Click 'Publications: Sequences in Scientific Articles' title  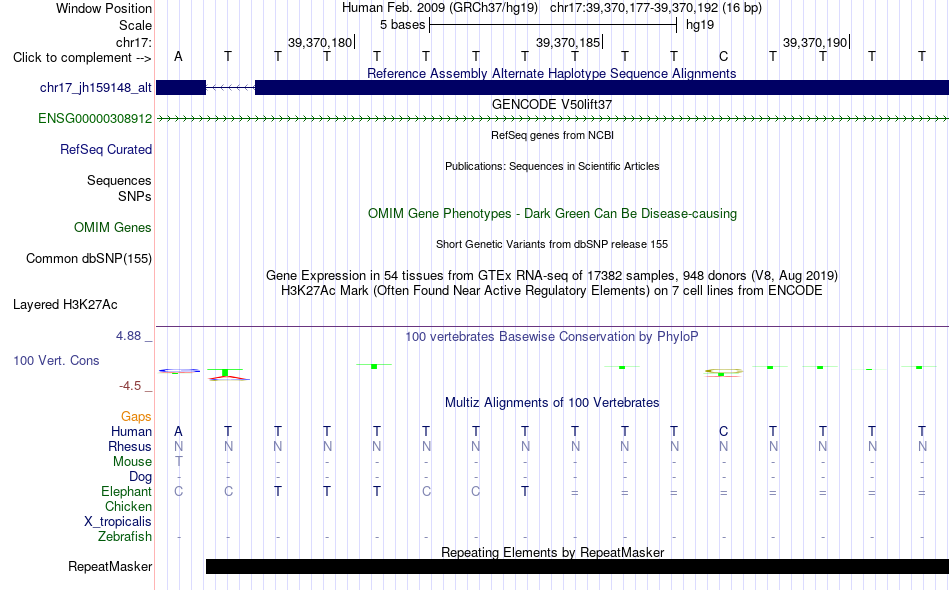552,167
